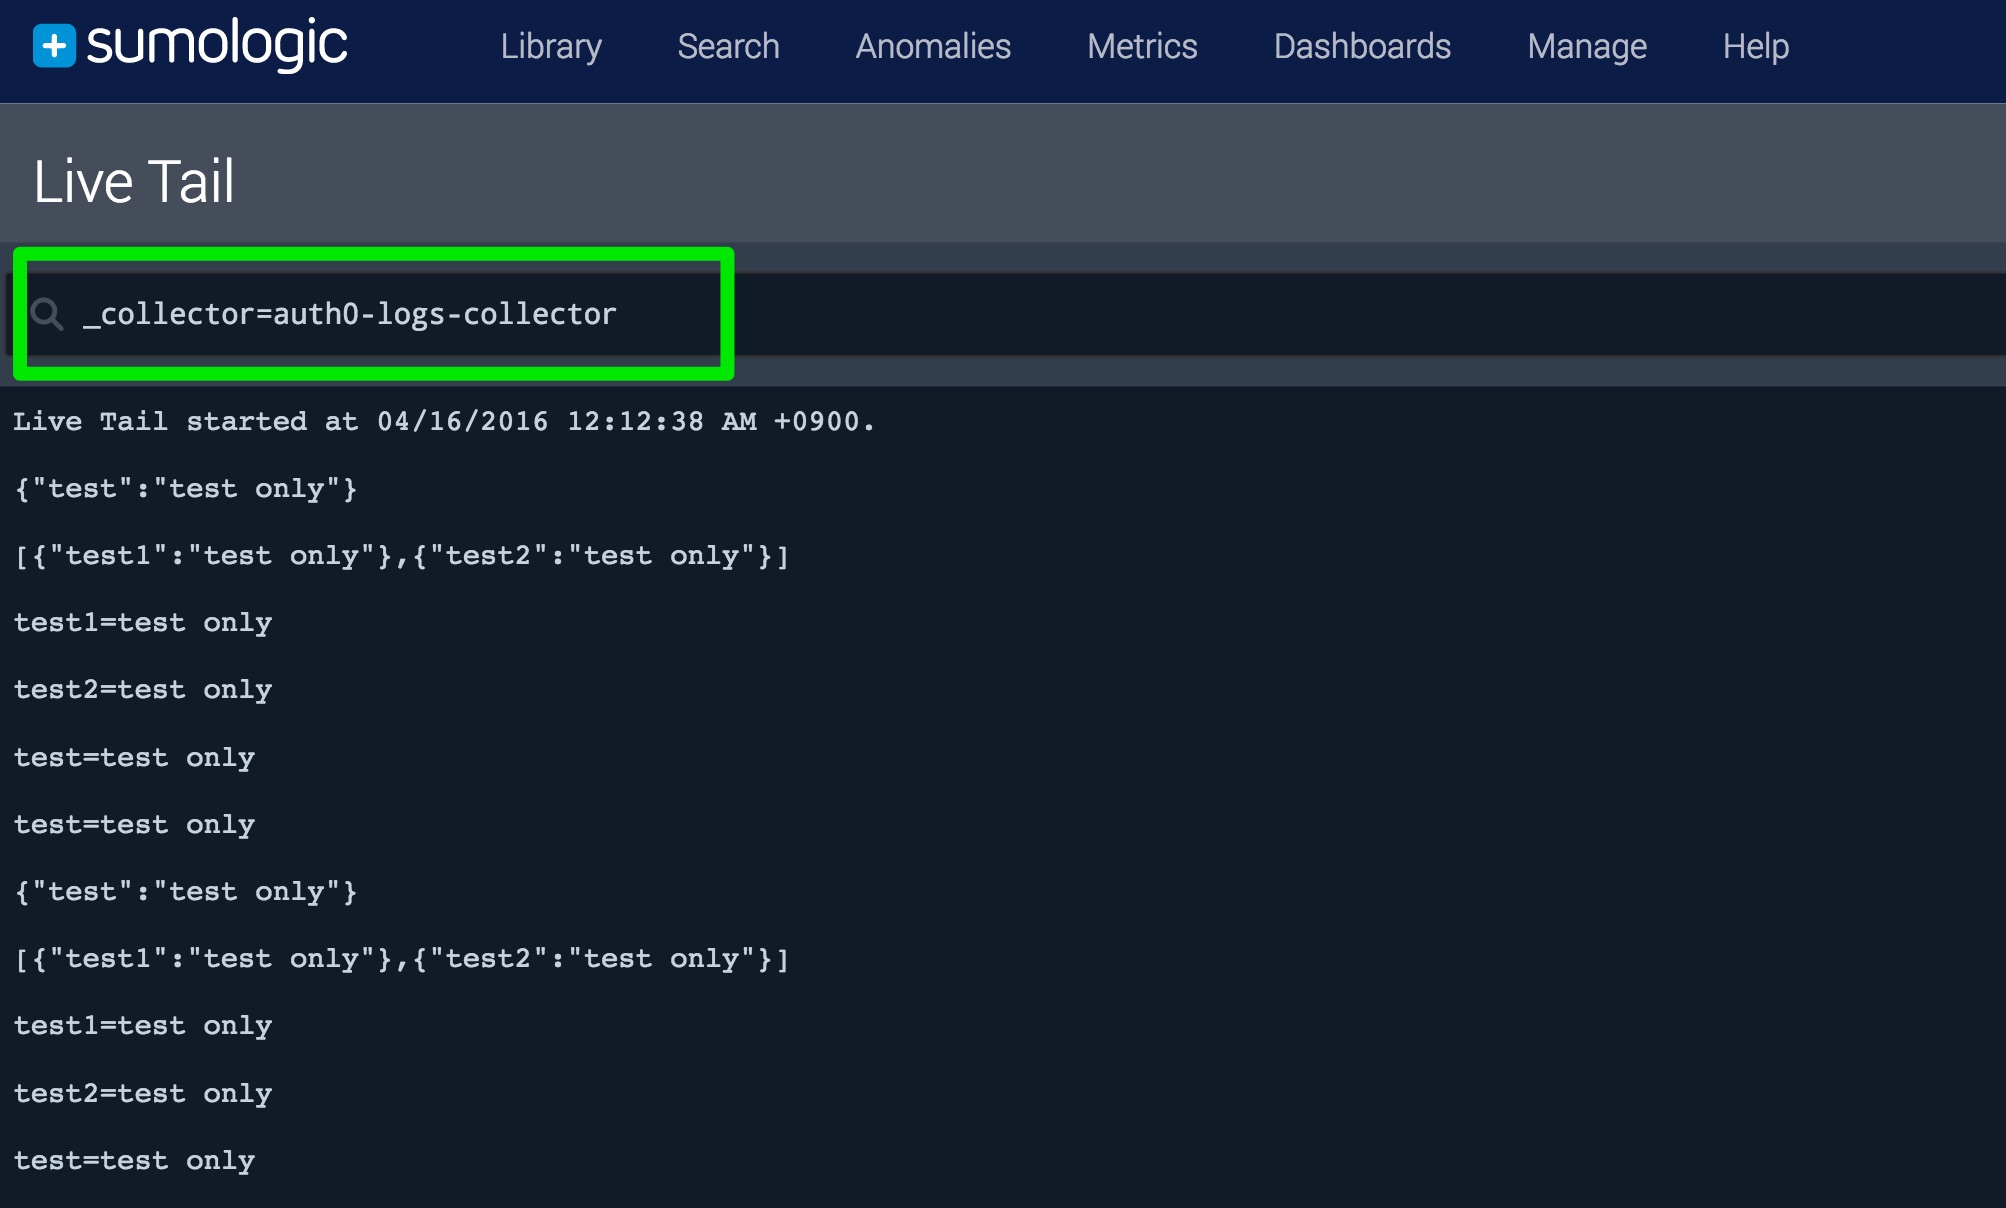Open the Metrics menu item
The image size is (2006, 1208).
click(1142, 46)
